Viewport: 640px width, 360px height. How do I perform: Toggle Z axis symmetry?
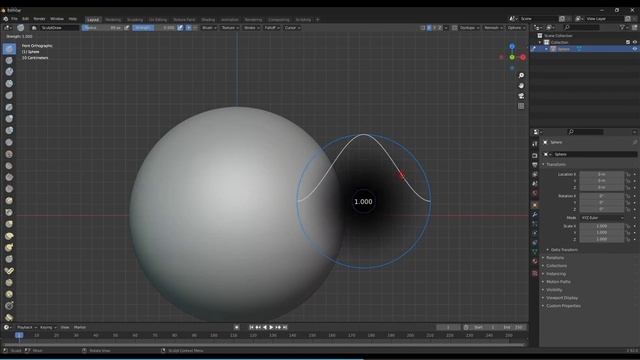[440, 28]
